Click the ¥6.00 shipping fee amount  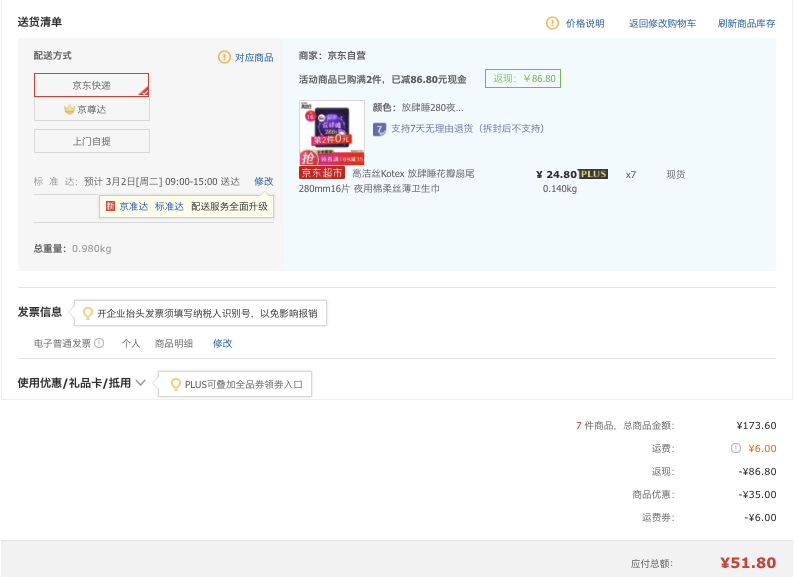pyautogui.click(x=762, y=448)
